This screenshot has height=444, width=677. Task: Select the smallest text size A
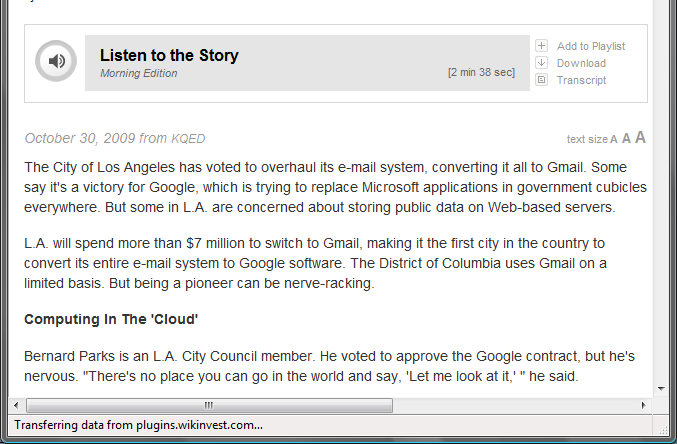[x=614, y=140]
